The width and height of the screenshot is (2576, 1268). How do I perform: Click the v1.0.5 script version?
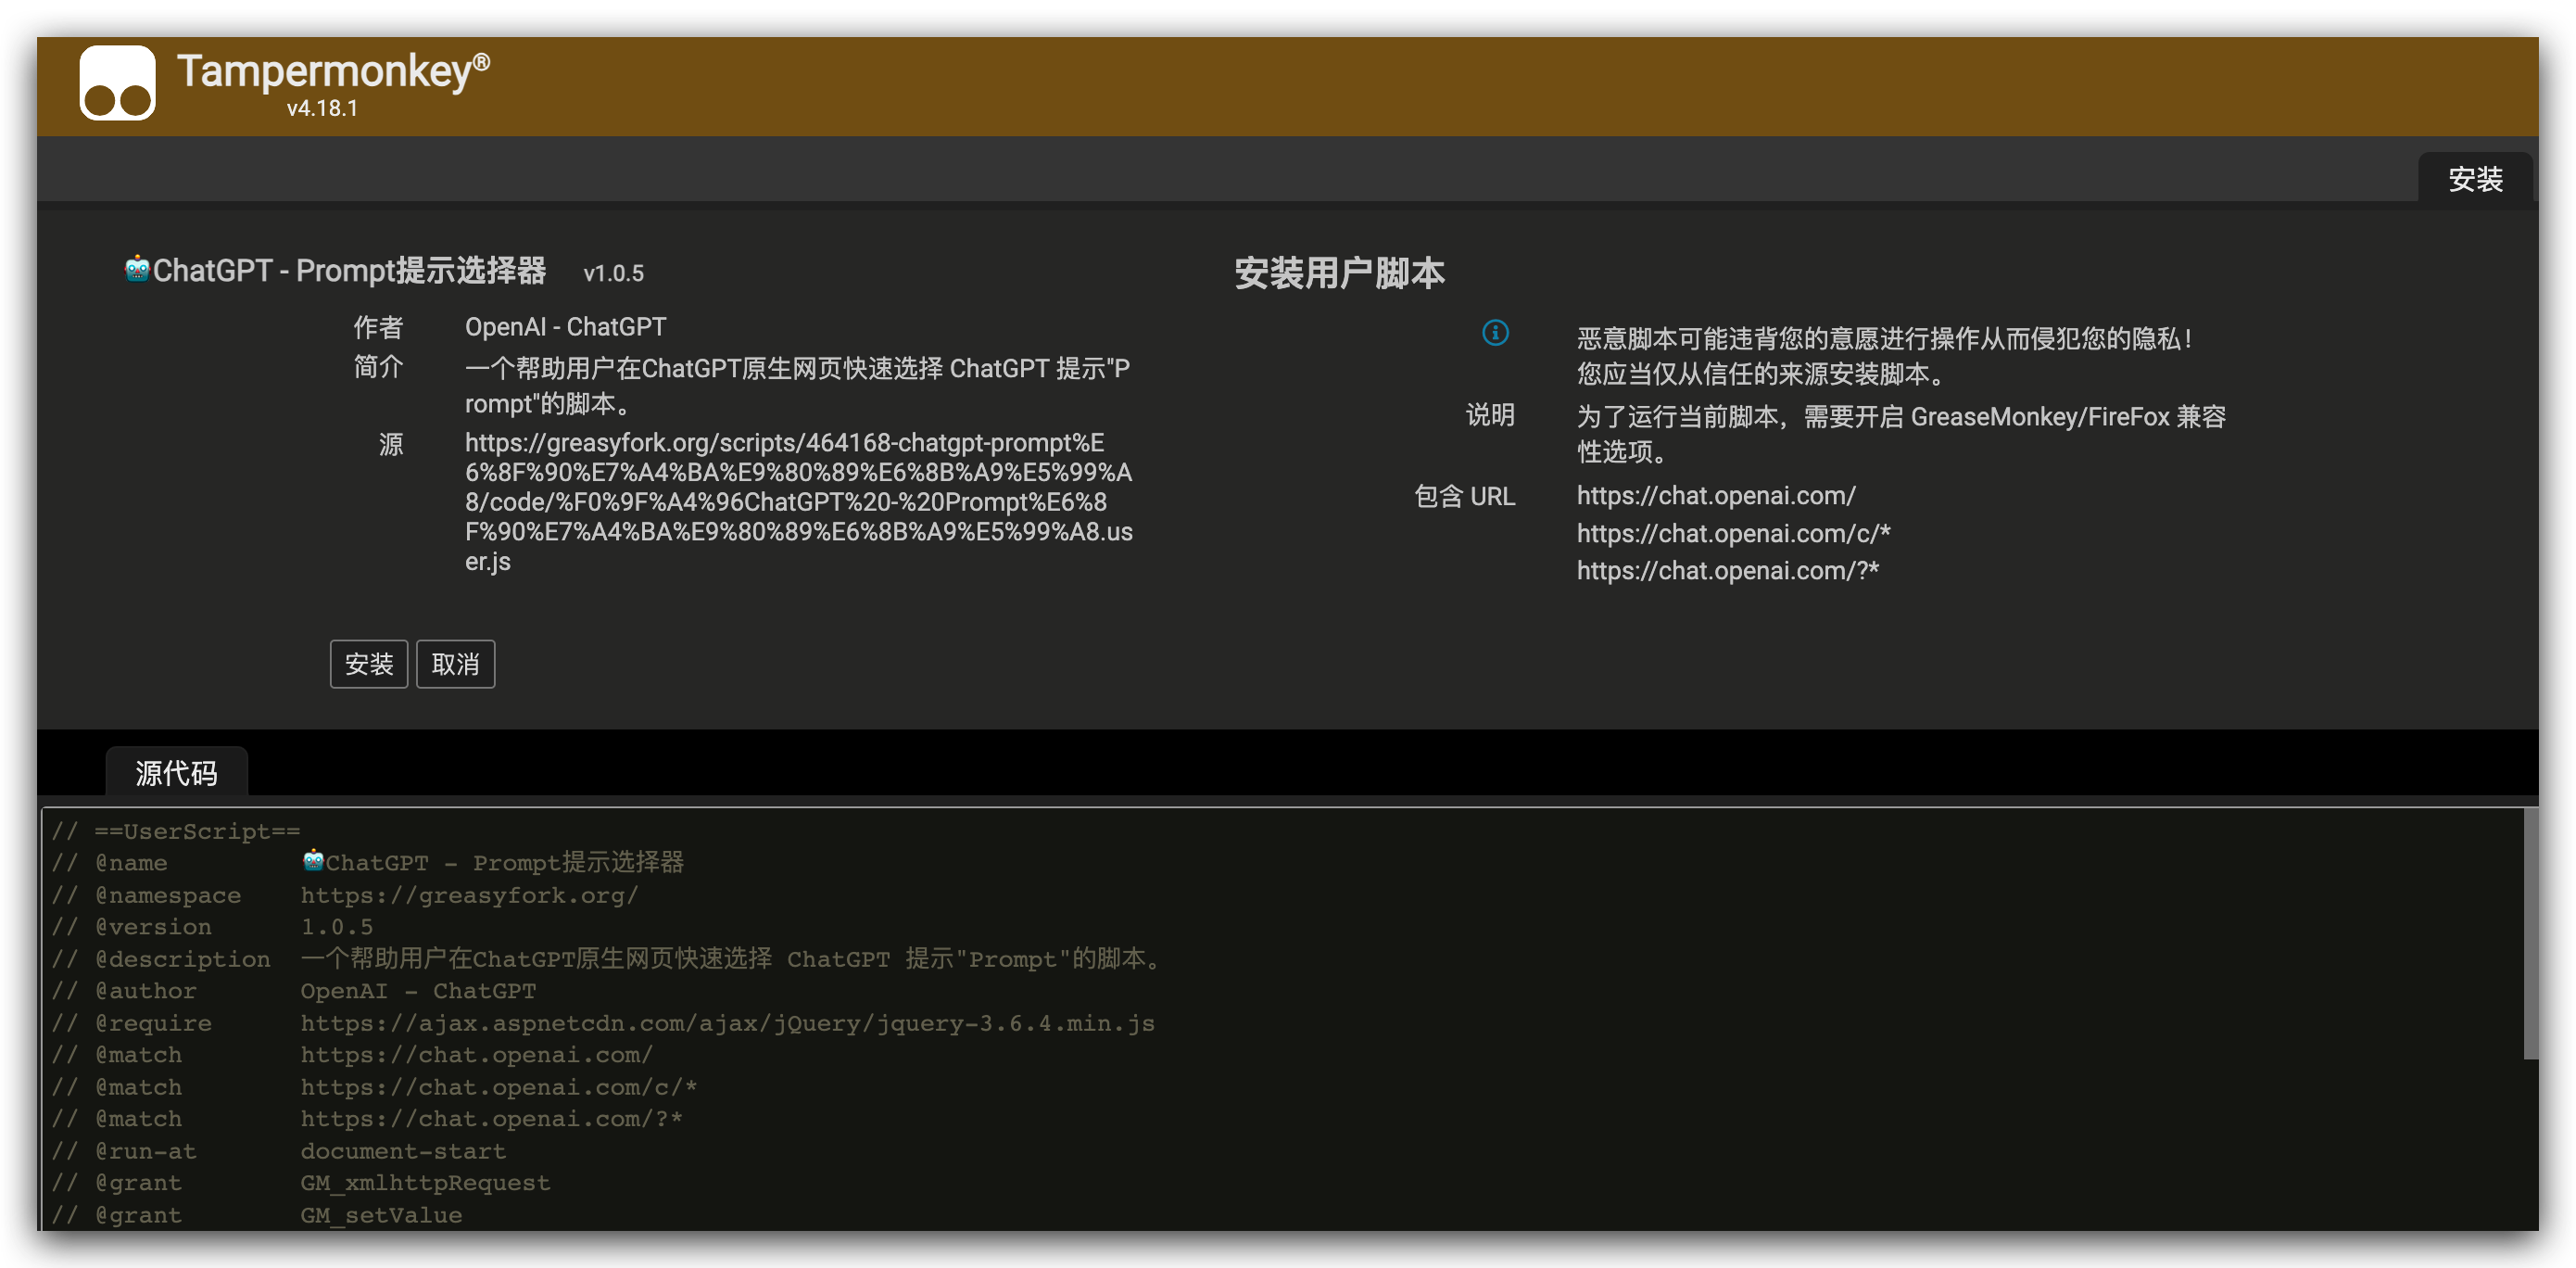pyautogui.click(x=613, y=273)
